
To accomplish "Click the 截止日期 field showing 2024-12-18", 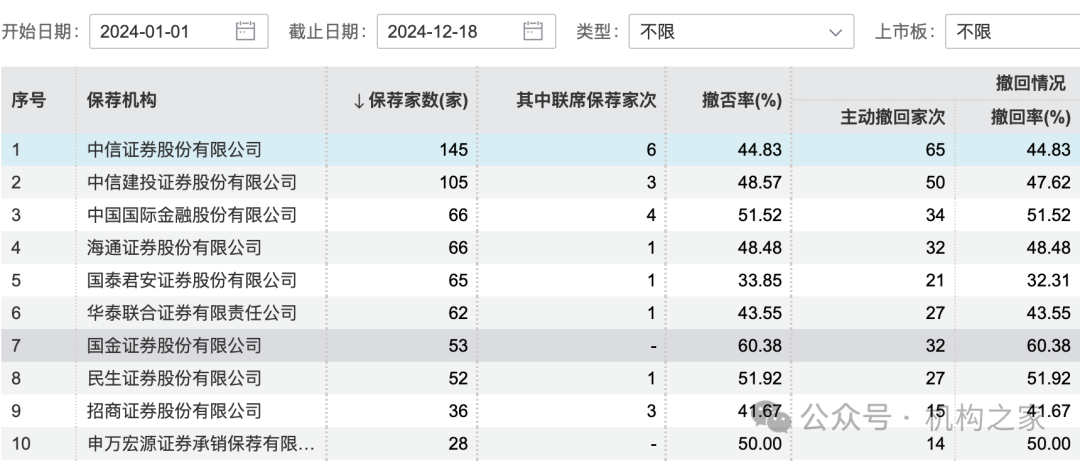I will tap(466, 31).
